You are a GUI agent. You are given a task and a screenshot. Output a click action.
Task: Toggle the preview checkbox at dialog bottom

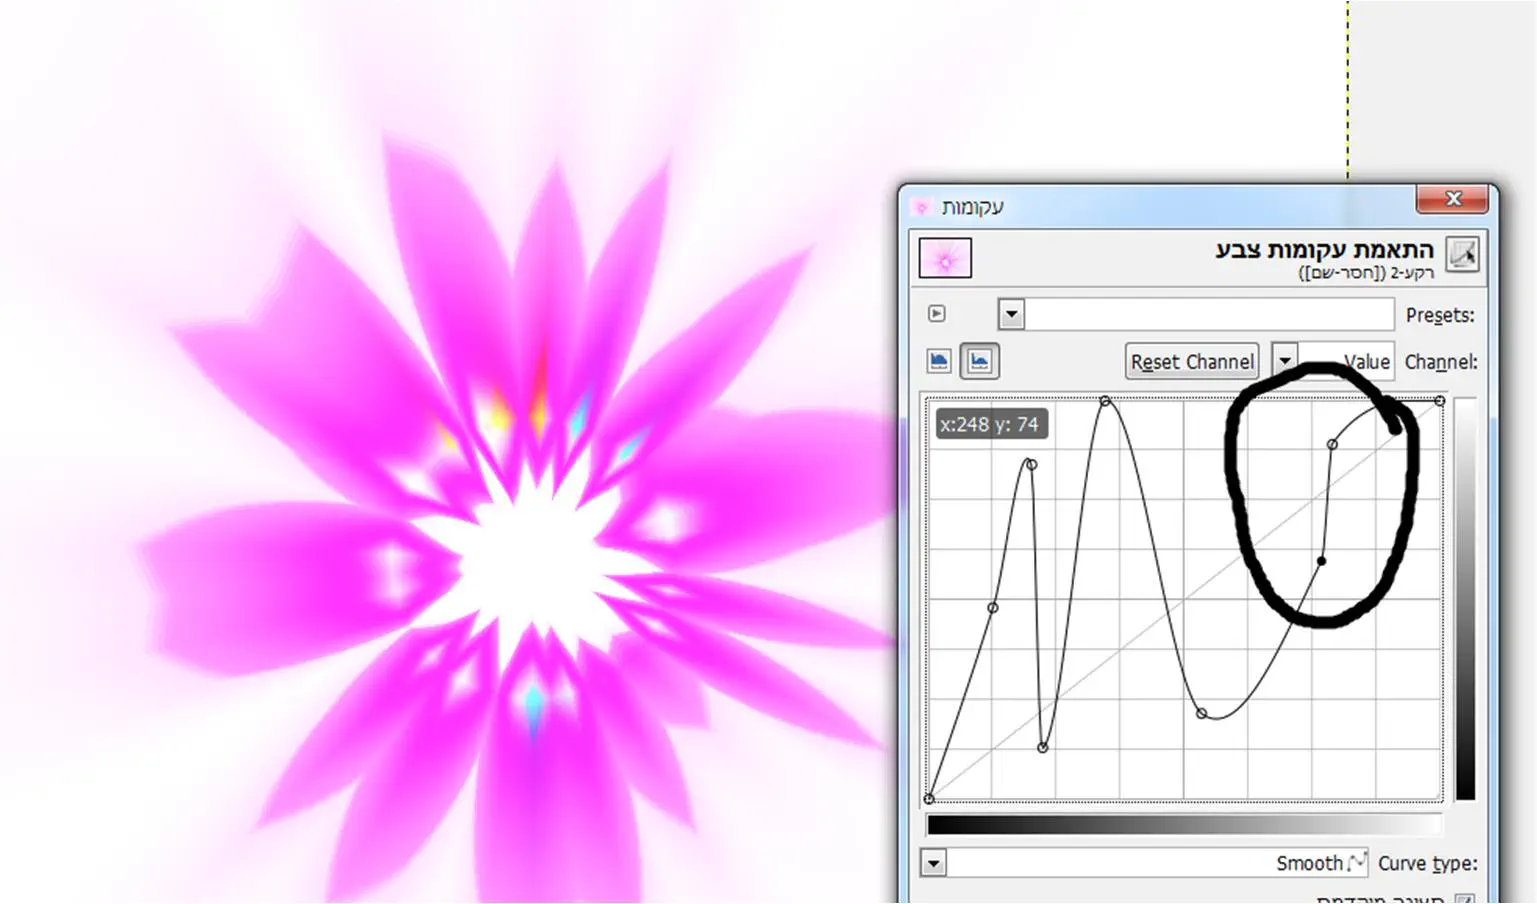(1463, 898)
